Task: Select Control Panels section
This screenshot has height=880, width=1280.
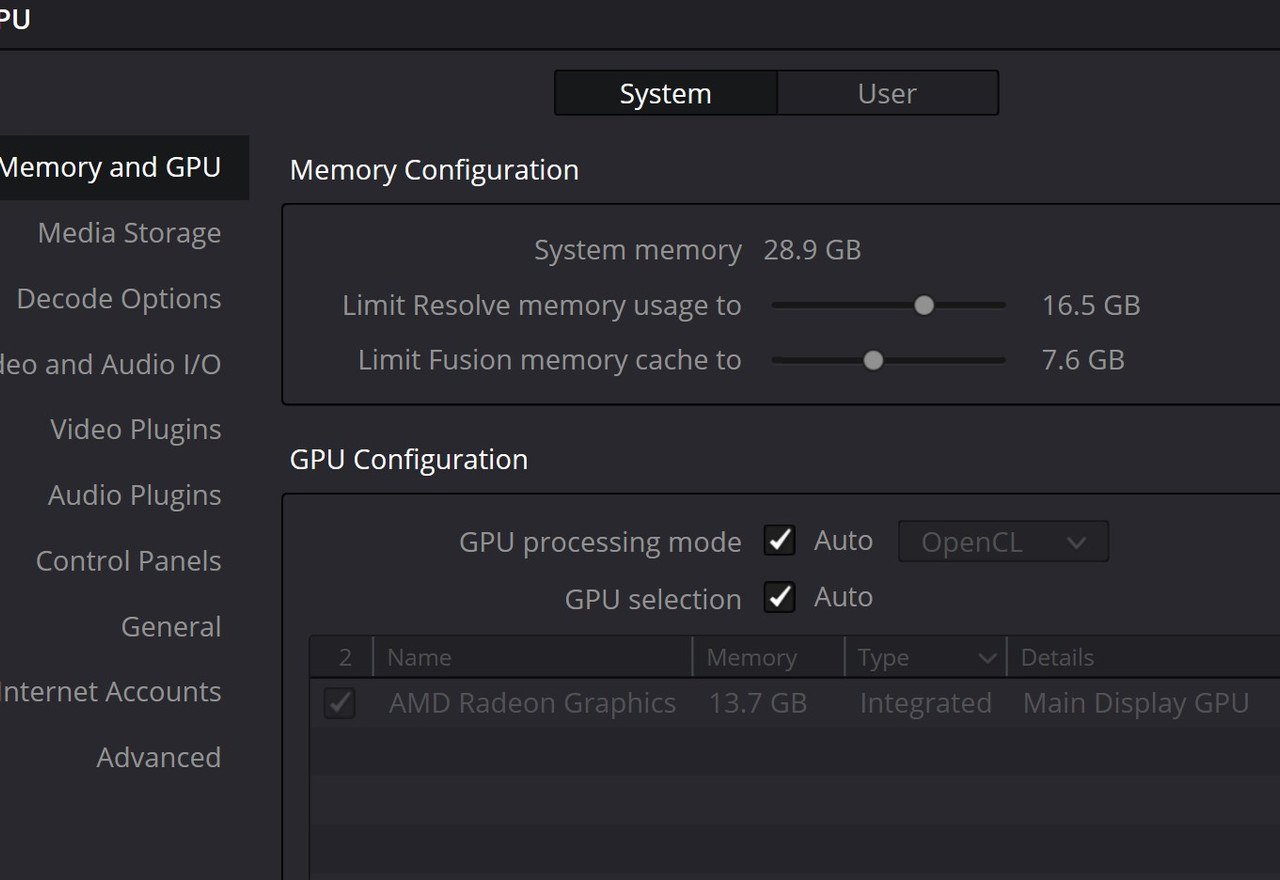Action: coord(128,561)
